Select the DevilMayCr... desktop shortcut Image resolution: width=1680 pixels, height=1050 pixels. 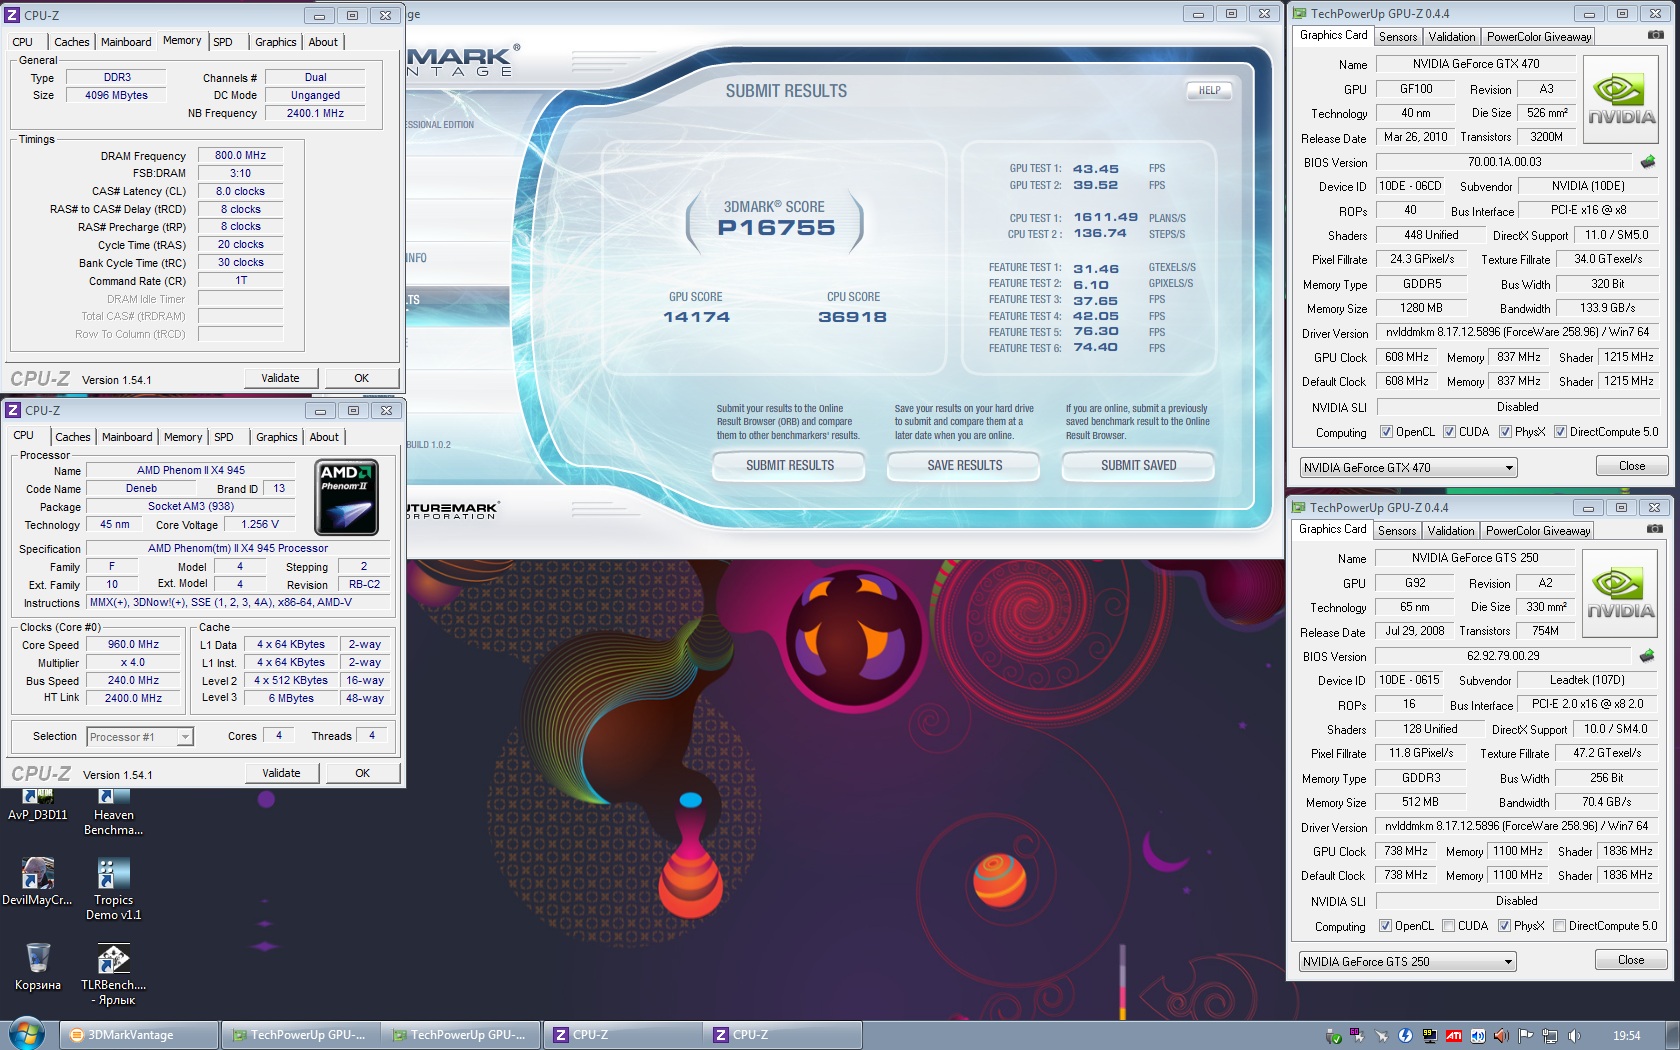(37, 882)
